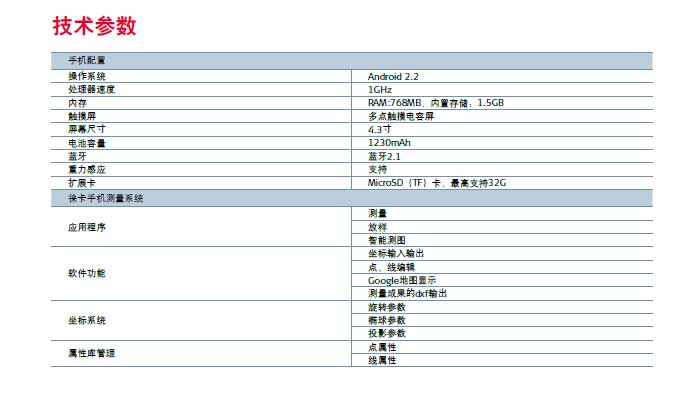
Task: Click the 椭球参数 coordinate system entry
Action: (386, 320)
